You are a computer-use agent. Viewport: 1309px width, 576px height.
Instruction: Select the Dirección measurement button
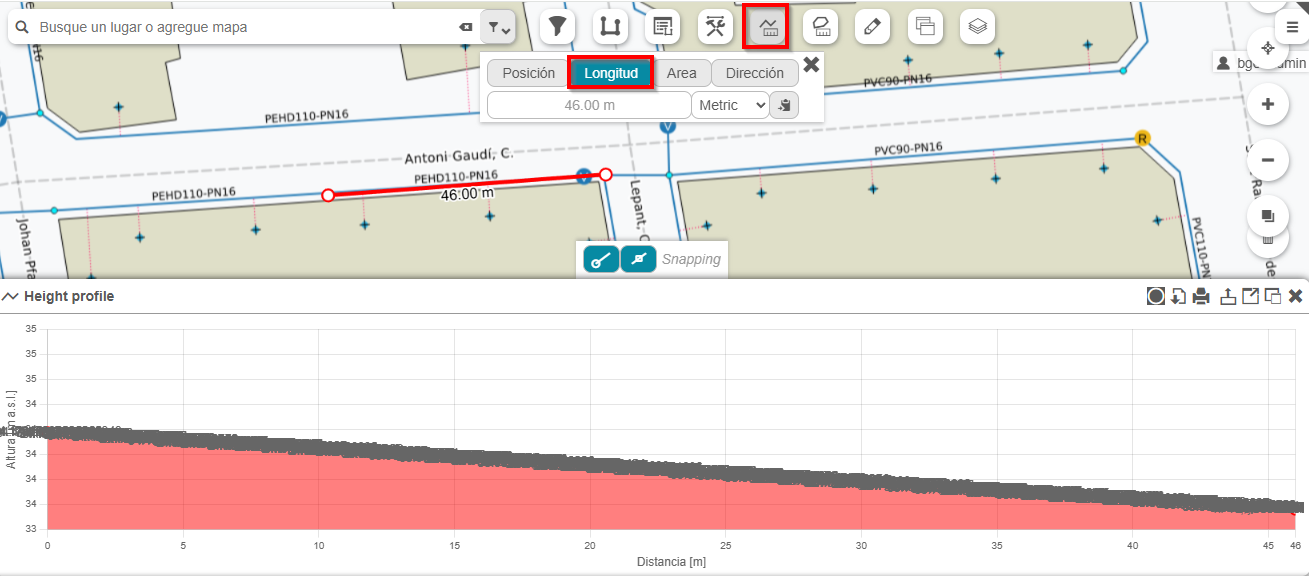(755, 73)
